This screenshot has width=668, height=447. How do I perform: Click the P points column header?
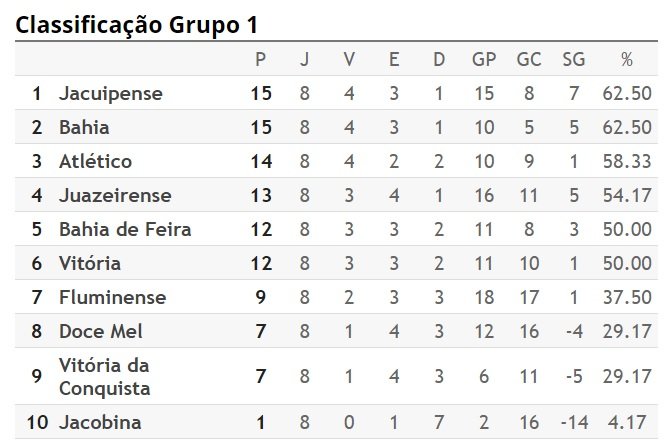[x=260, y=59]
